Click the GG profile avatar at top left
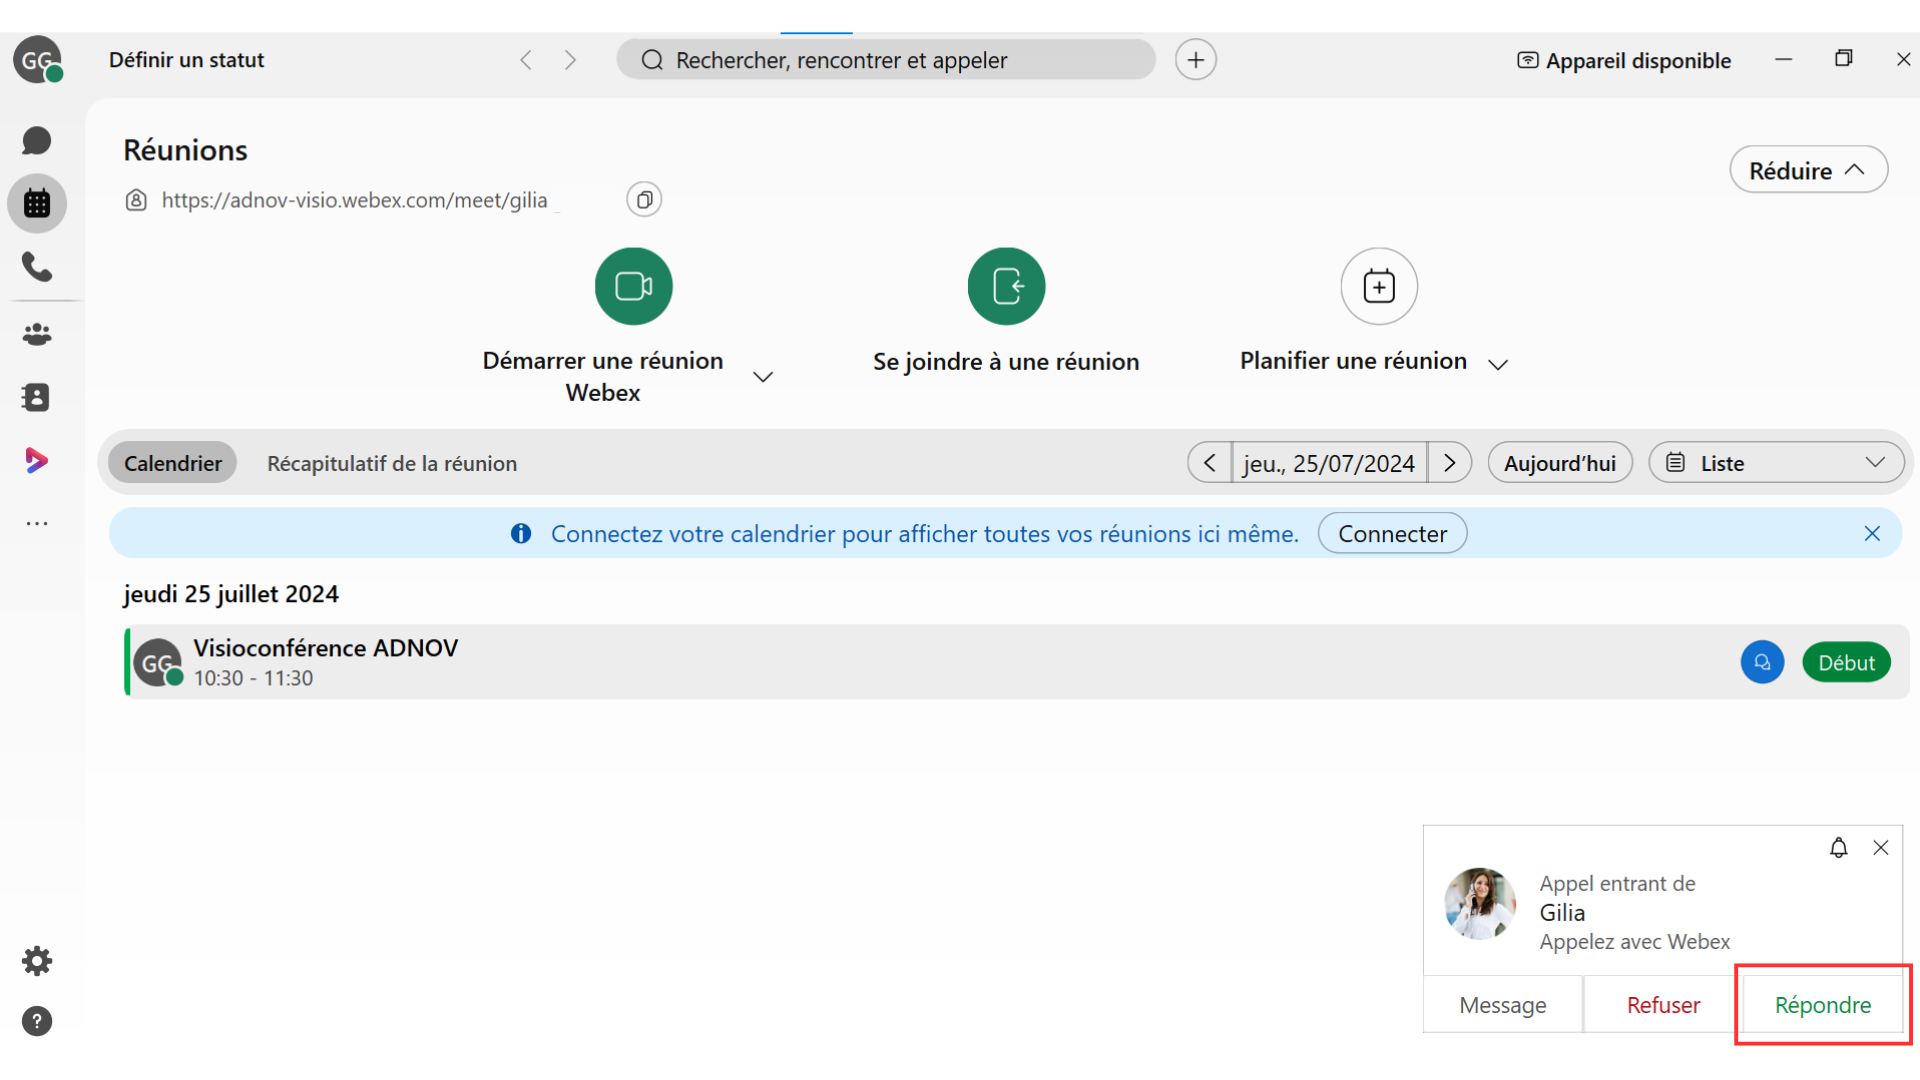 (37, 60)
